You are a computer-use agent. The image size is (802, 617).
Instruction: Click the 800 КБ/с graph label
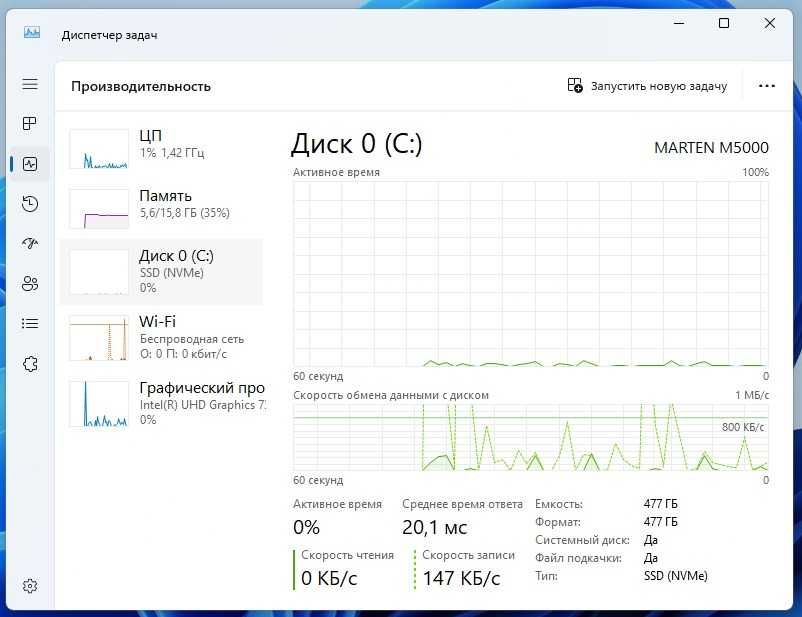[743, 427]
